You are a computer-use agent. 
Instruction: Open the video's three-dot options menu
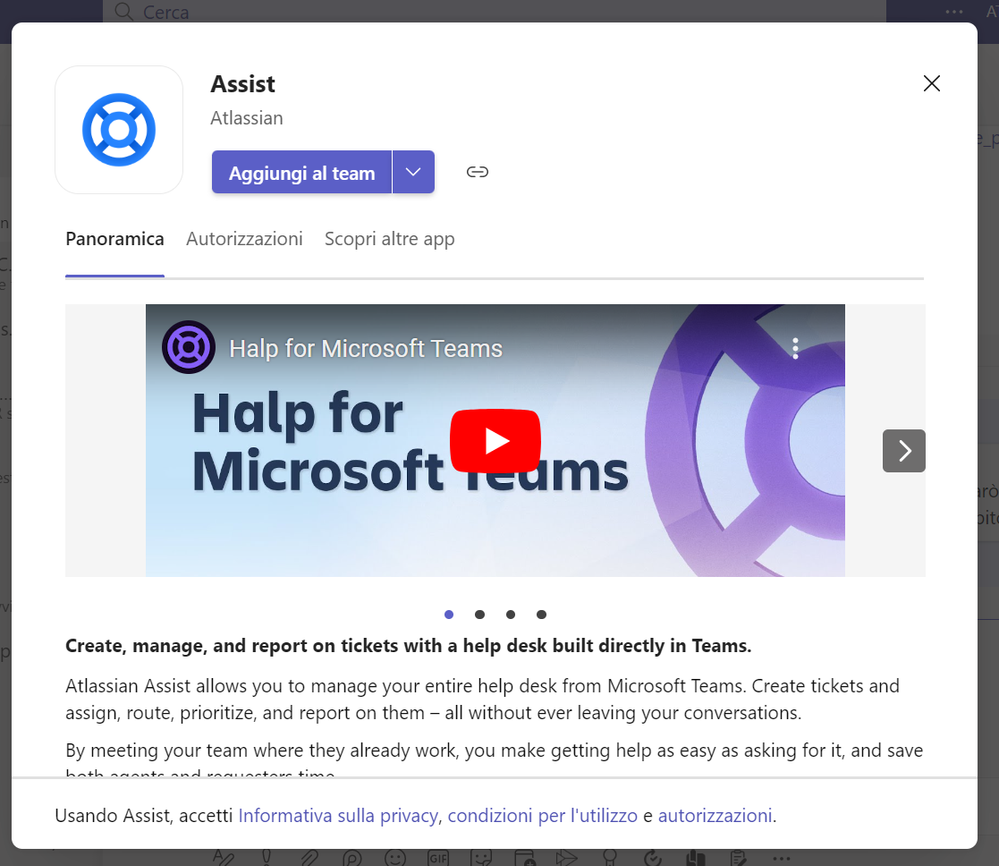click(x=795, y=348)
